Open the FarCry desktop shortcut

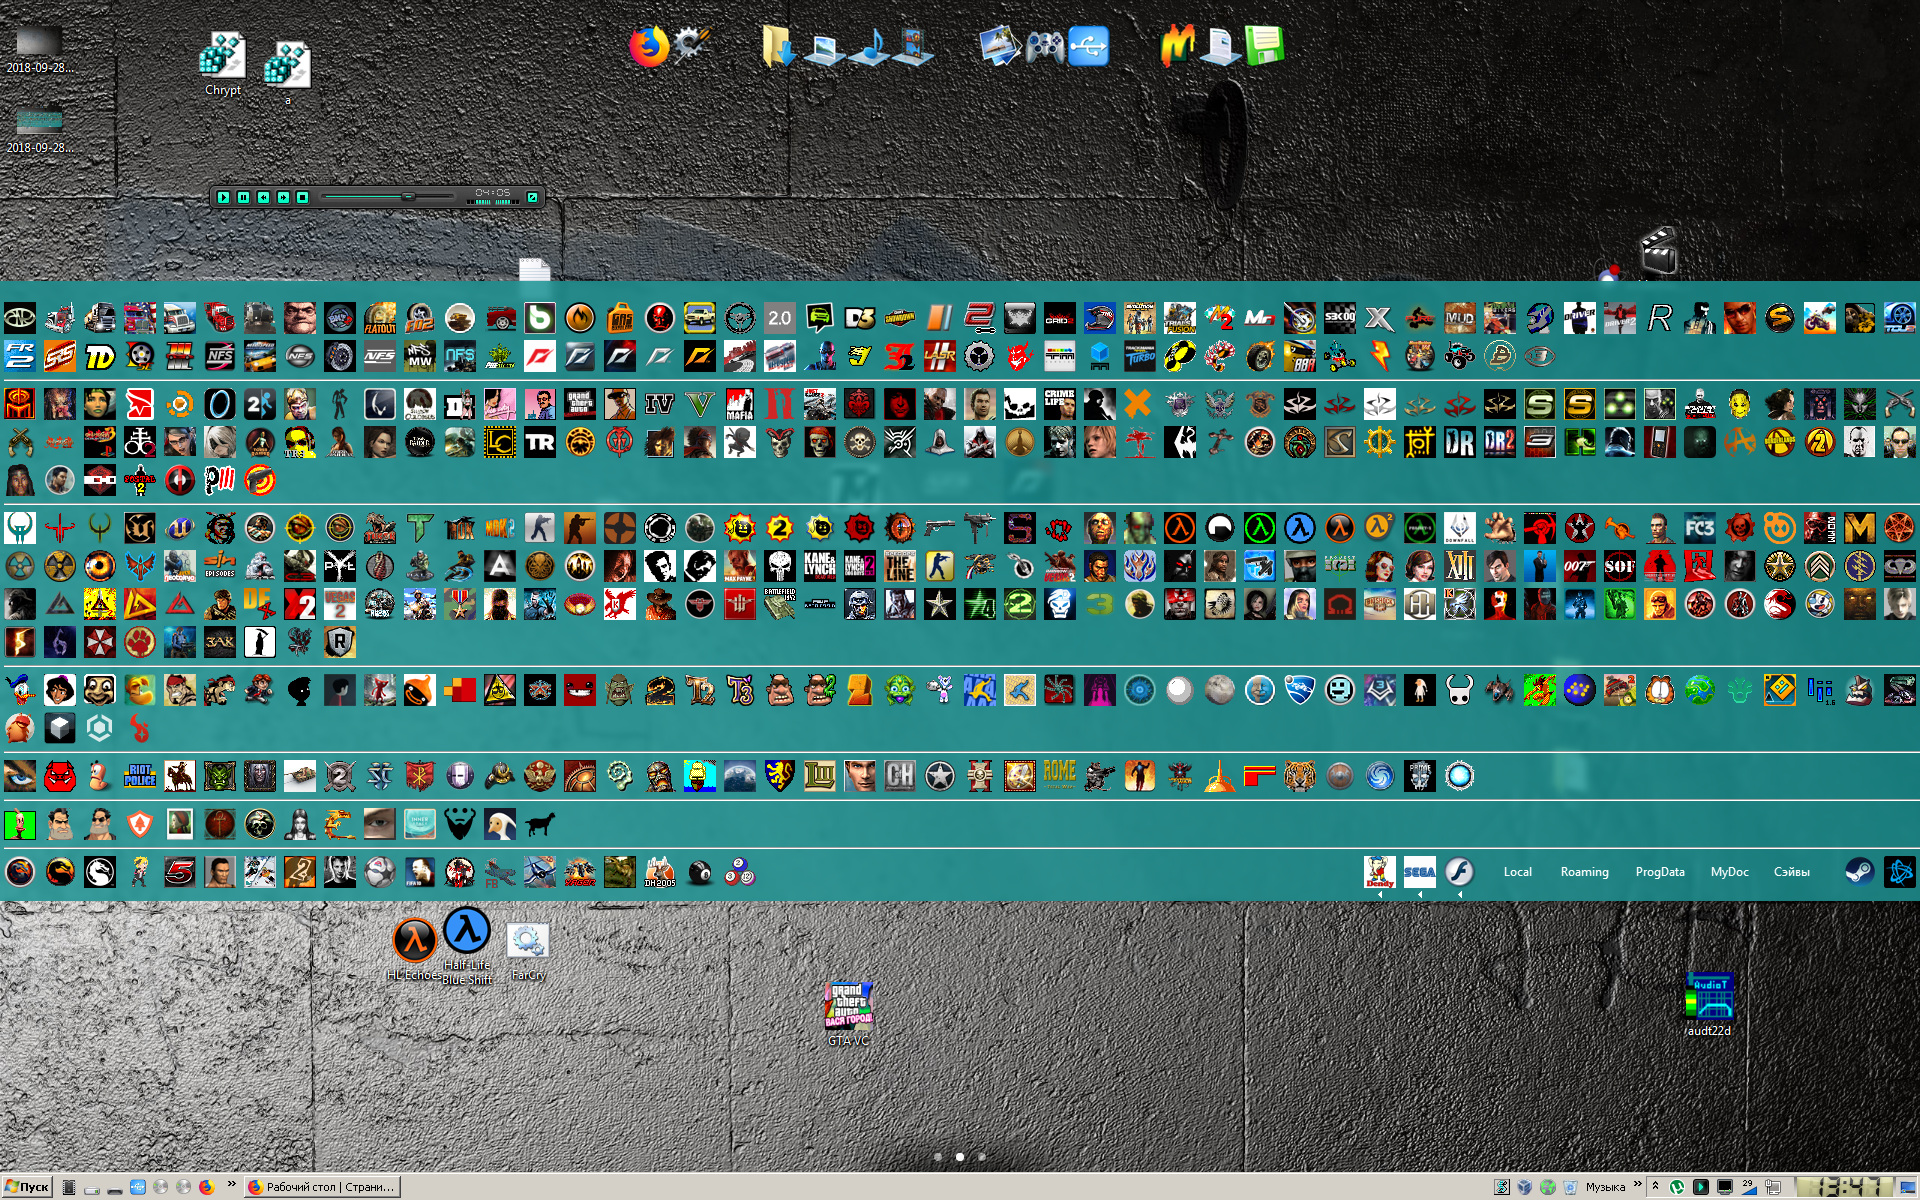(527, 941)
